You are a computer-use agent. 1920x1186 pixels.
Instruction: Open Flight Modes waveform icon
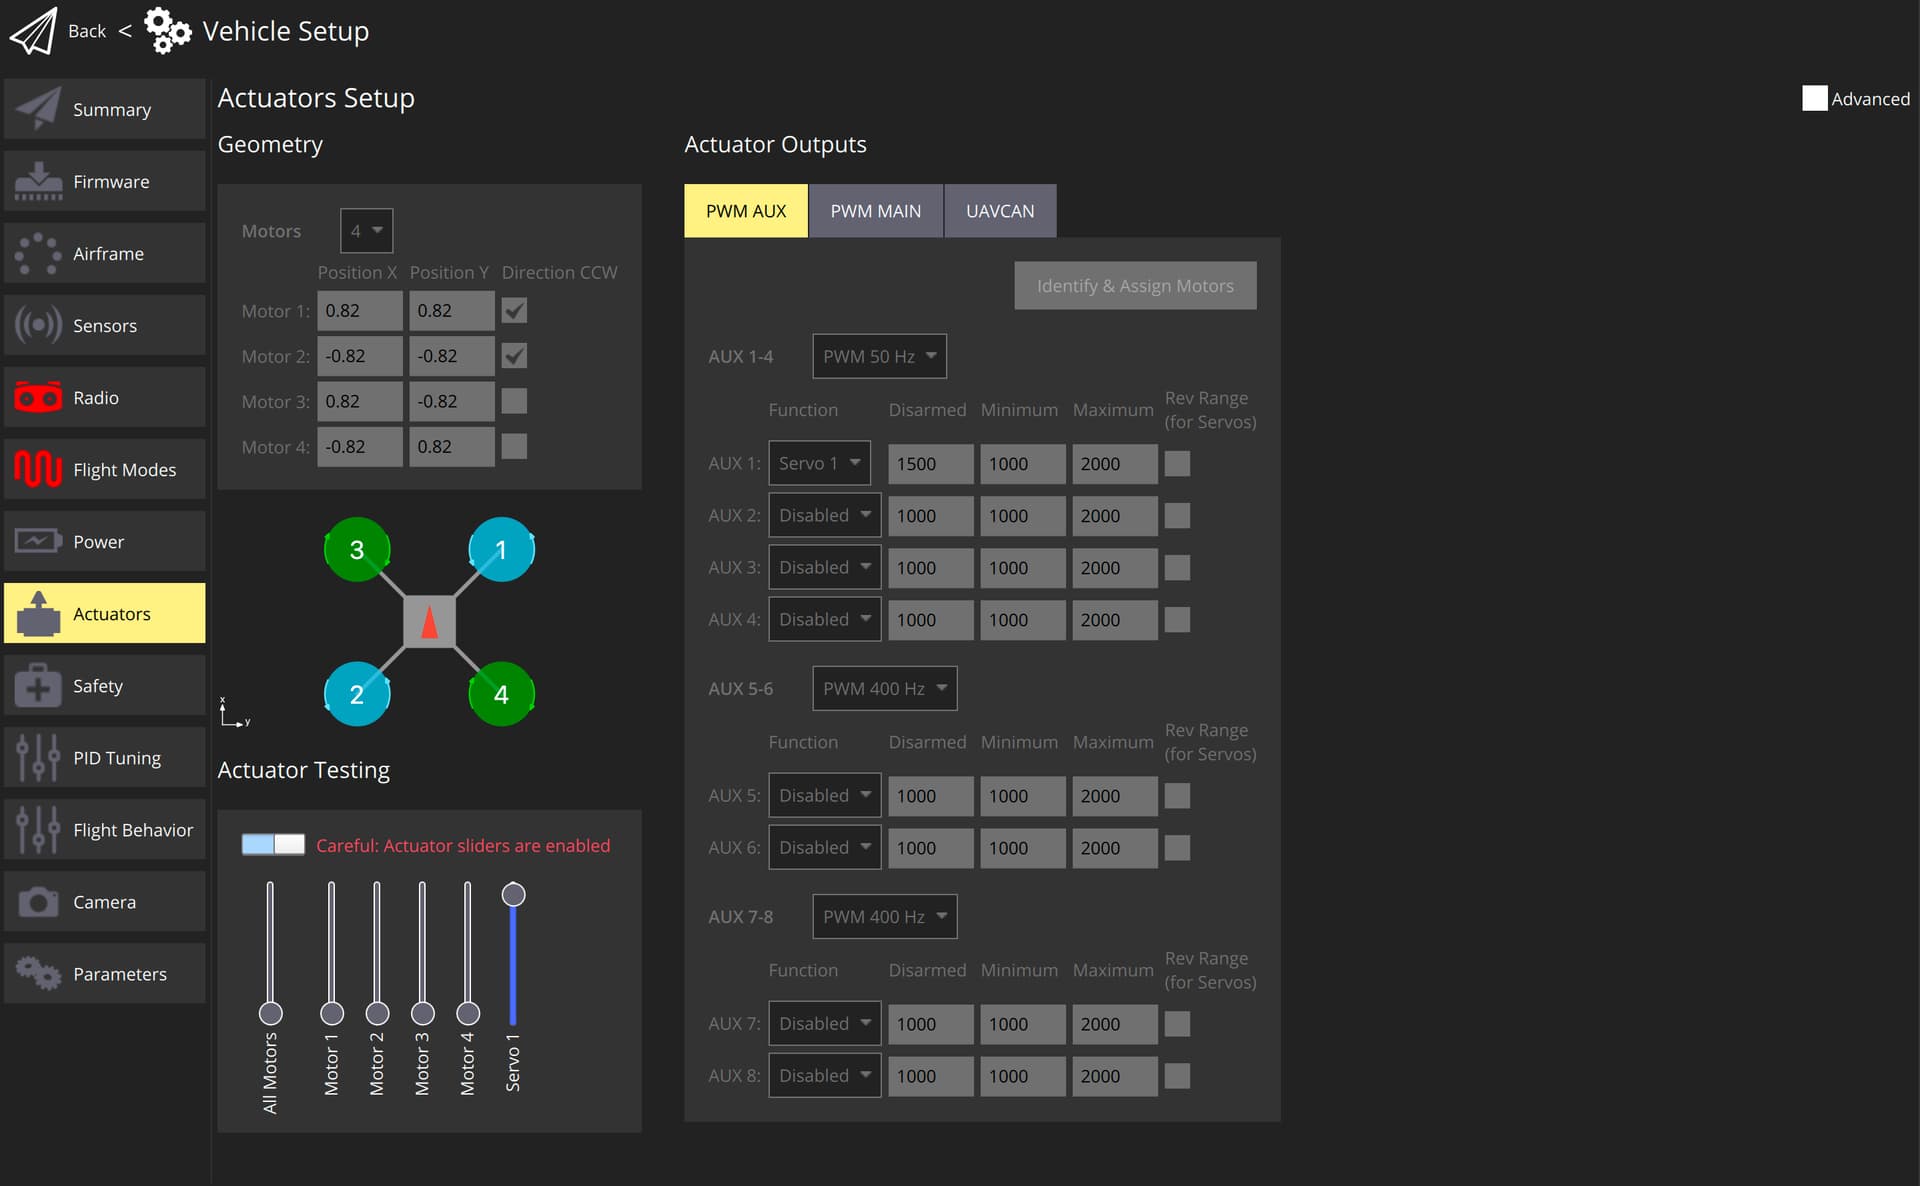[x=38, y=469]
